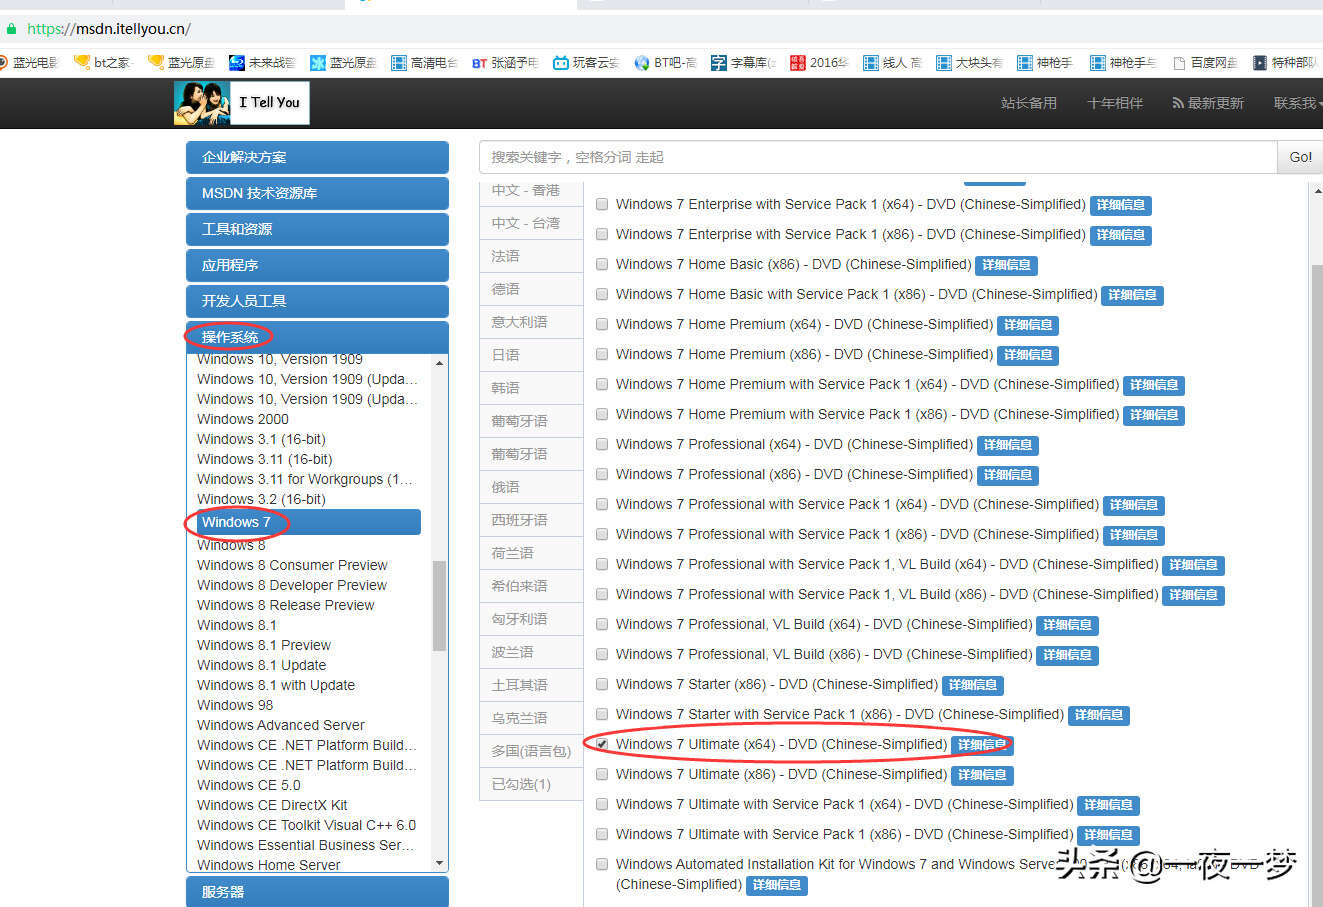
Task: Select Windows Advanced Server entry
Action: [281, 725]
